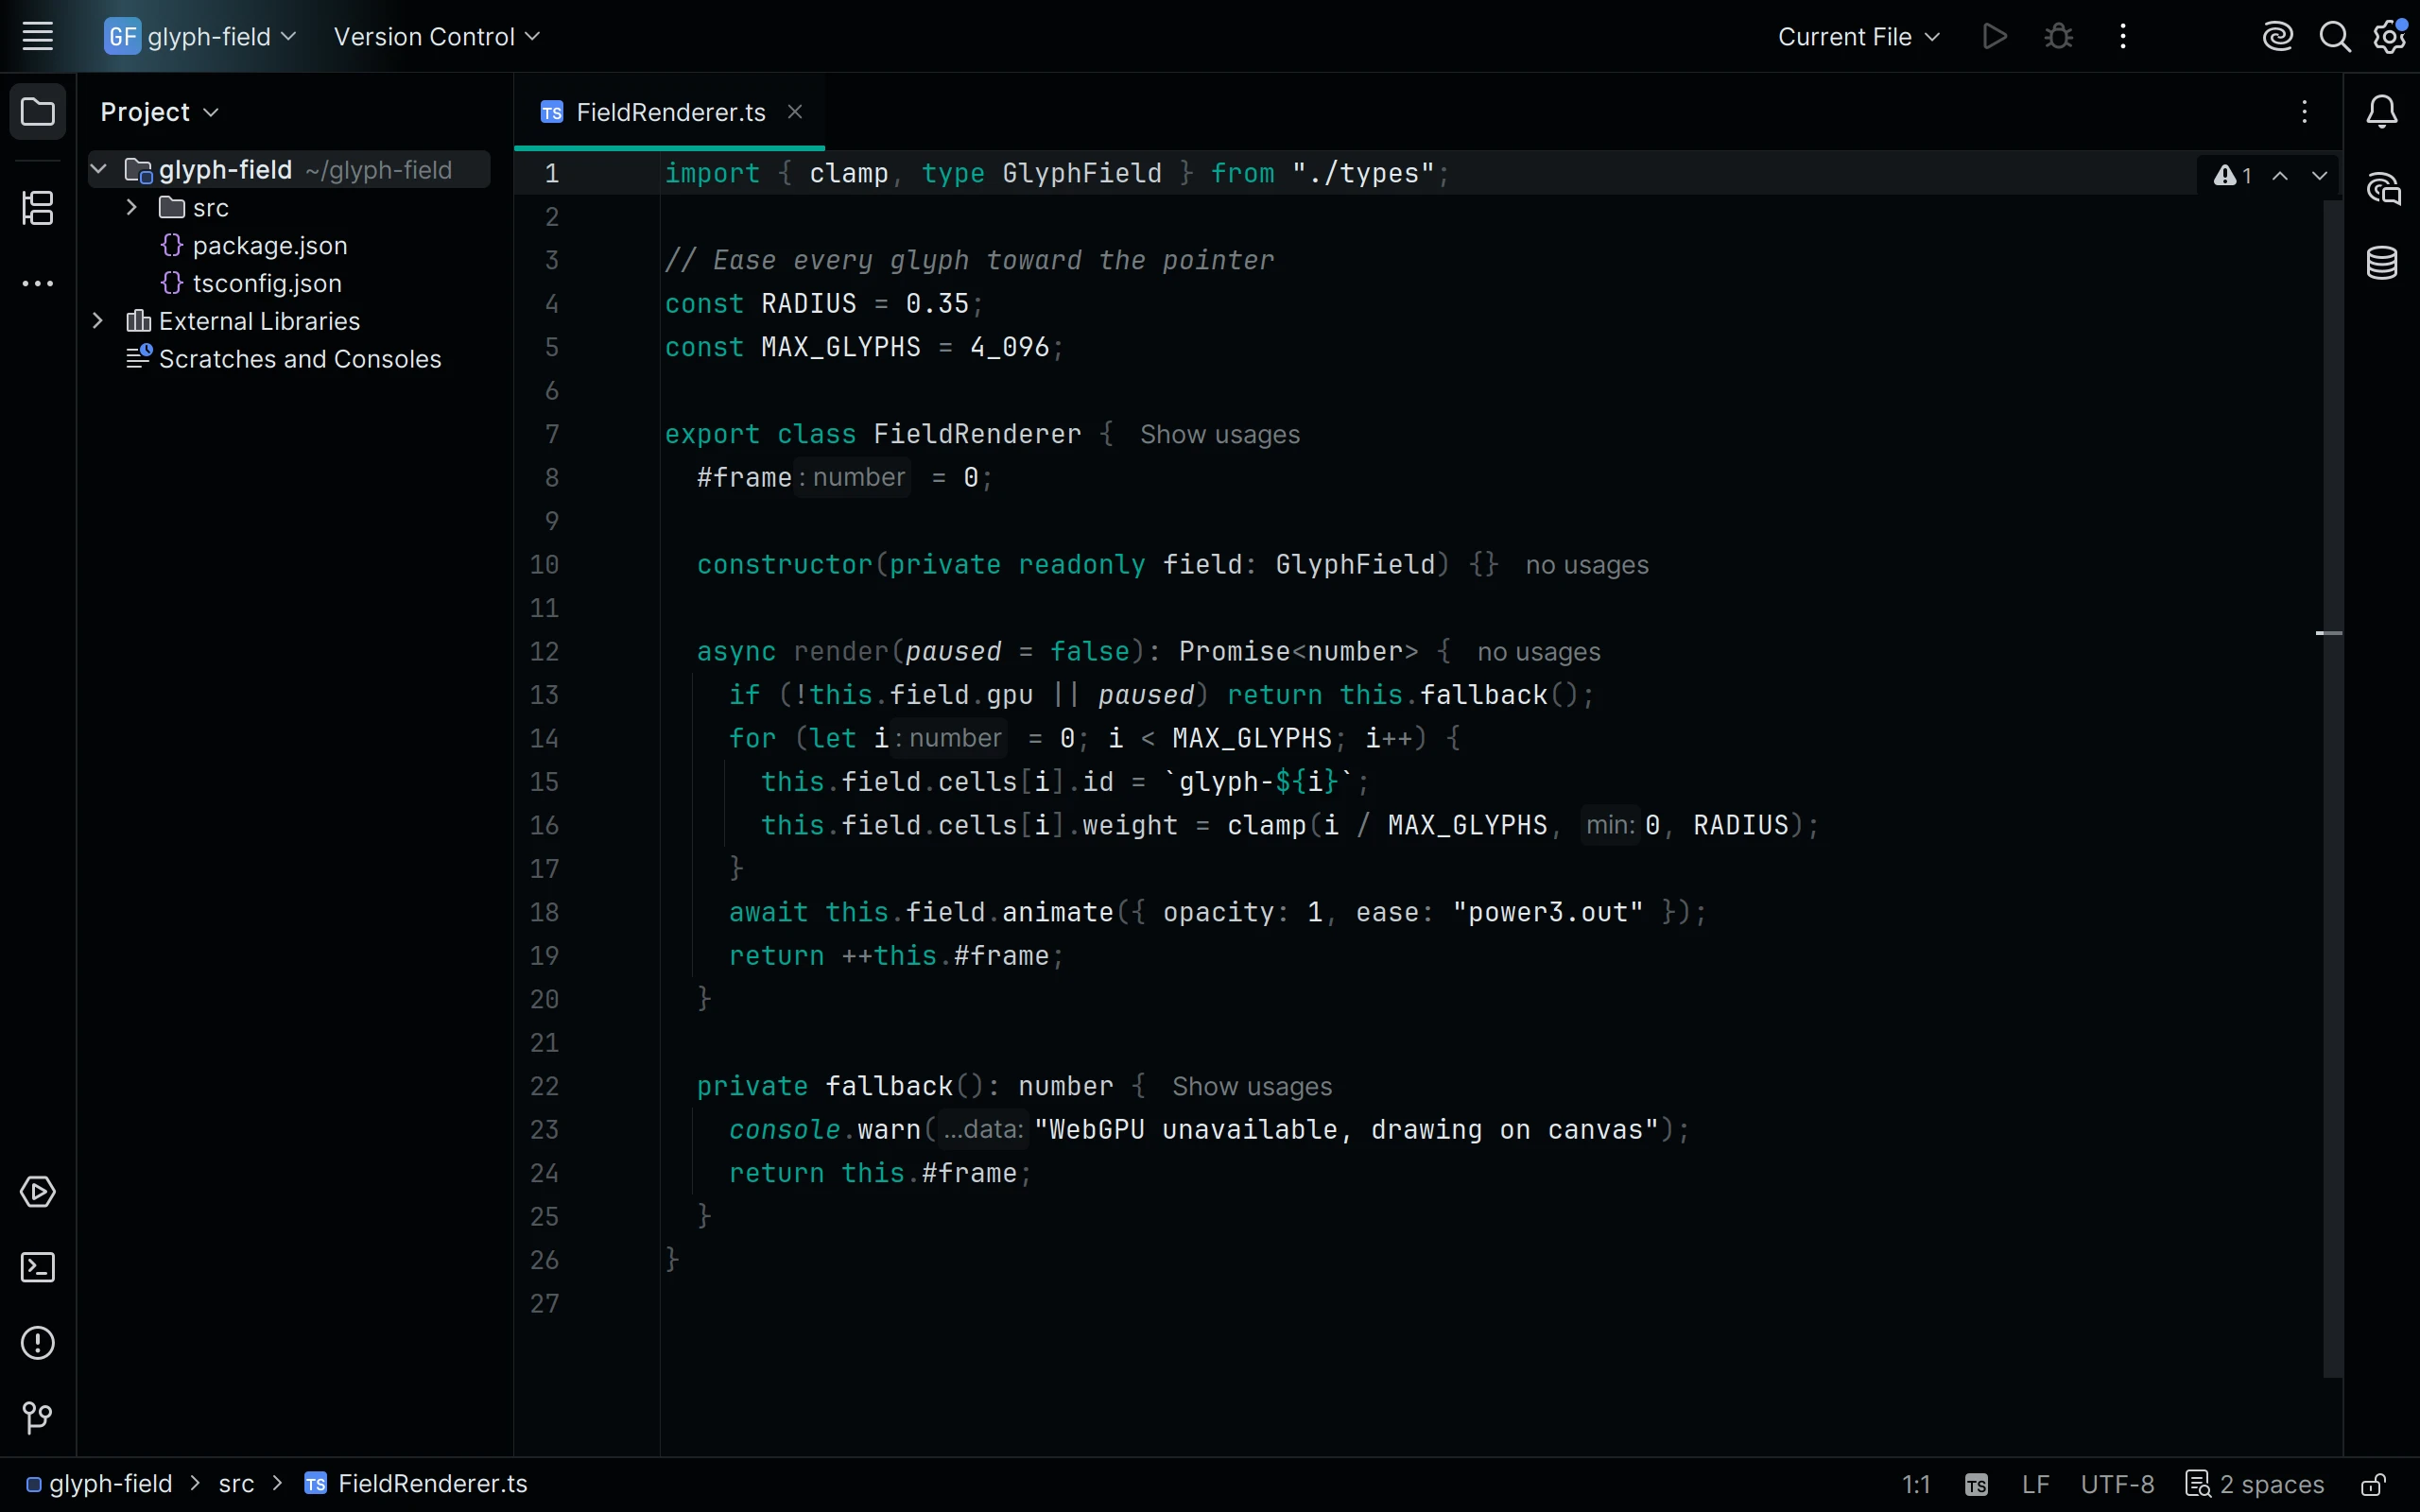Select package.json in the project tree
Viewport: 2420px width, 1512px height.
point(270,246)
